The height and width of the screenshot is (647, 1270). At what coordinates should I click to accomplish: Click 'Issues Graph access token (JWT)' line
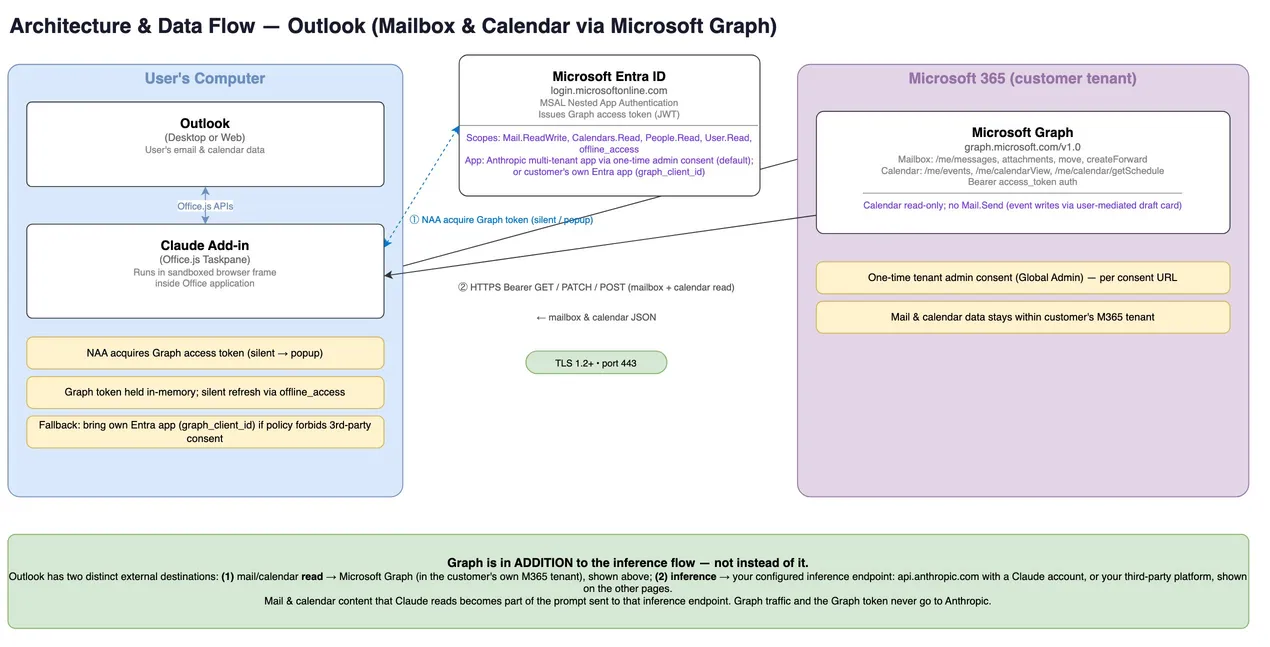[609, 115]
